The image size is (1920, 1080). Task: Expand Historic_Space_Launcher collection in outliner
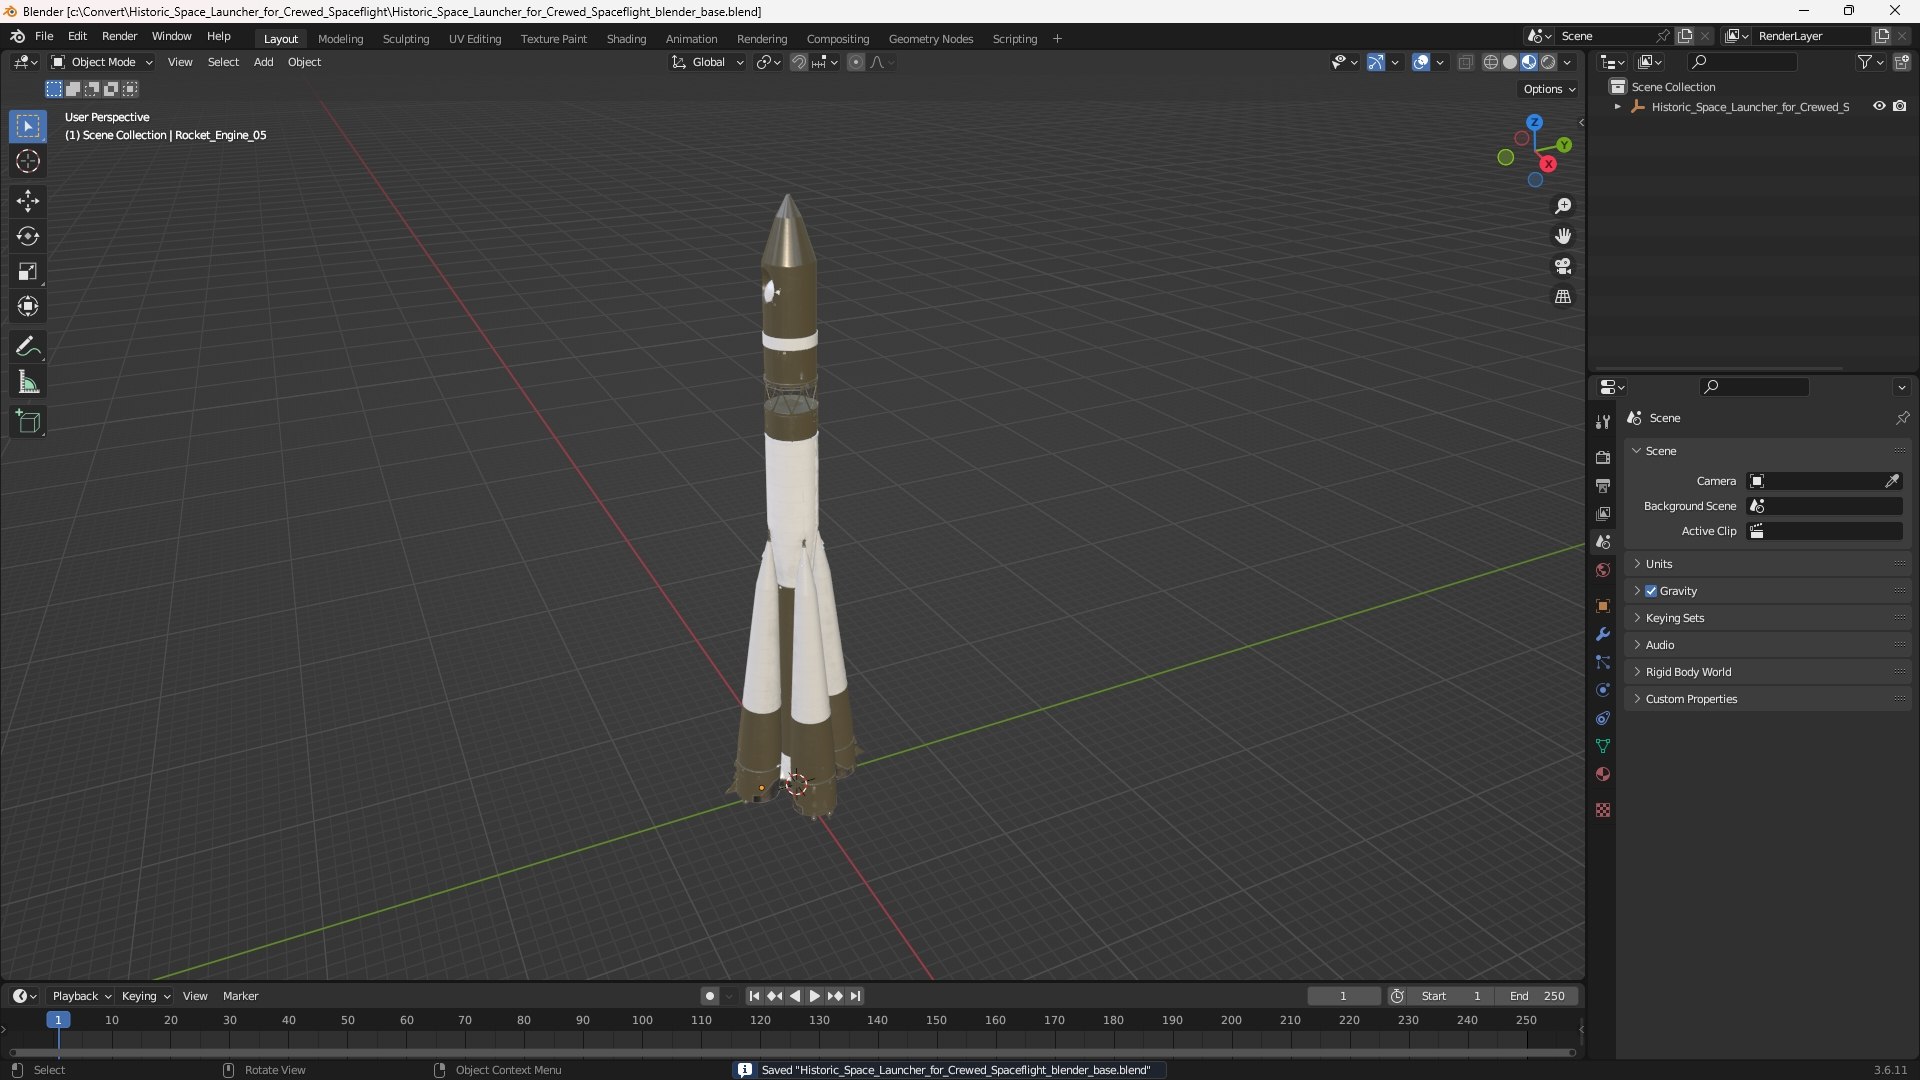point(1617,107)
